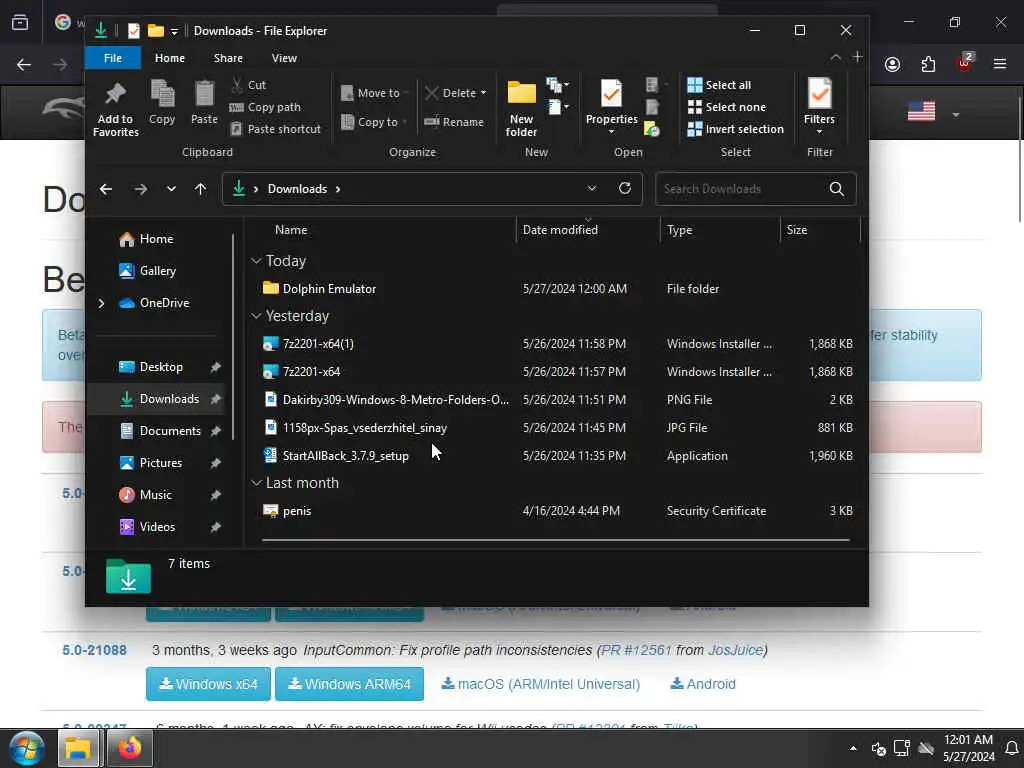Click the Windows Start orb
The height and width of the screenshot is (768, 1024).
click(x=27, y=748)
